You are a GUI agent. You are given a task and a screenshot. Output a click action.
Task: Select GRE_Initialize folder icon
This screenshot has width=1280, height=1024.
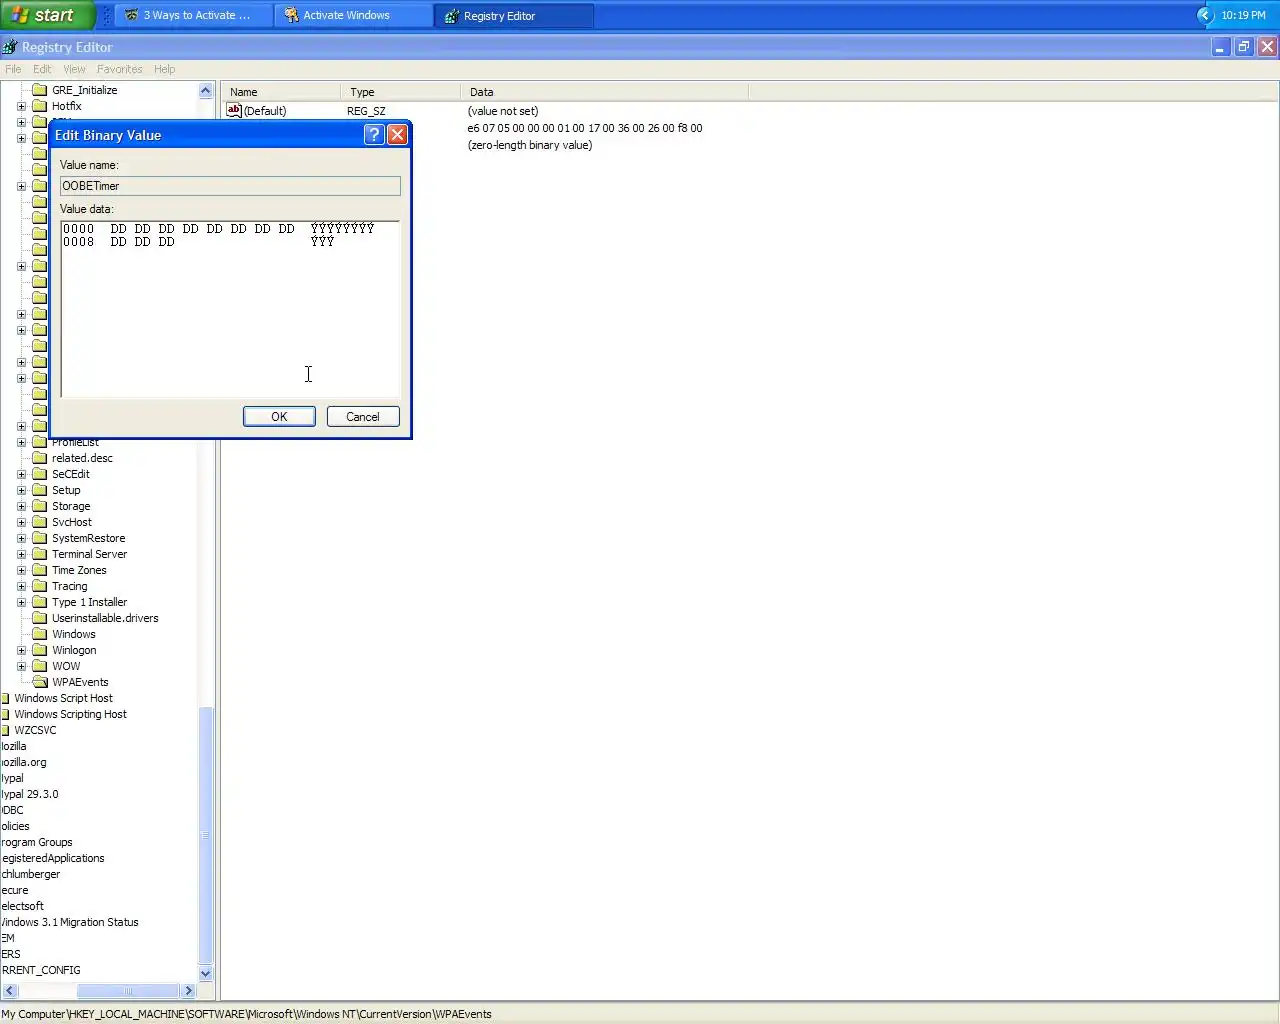click(x=40, y=90)
